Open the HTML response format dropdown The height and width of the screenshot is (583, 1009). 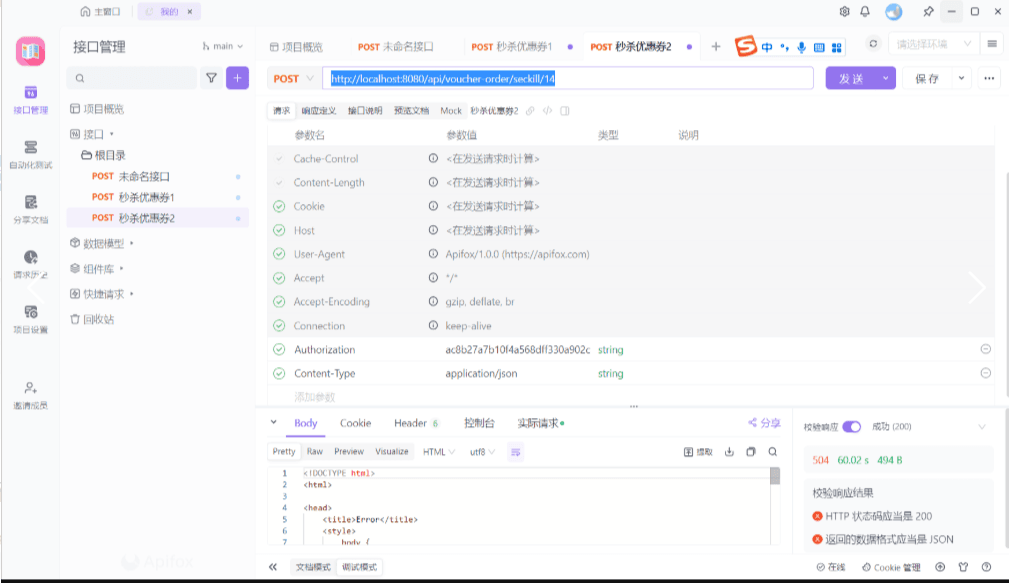pos(439,452)
